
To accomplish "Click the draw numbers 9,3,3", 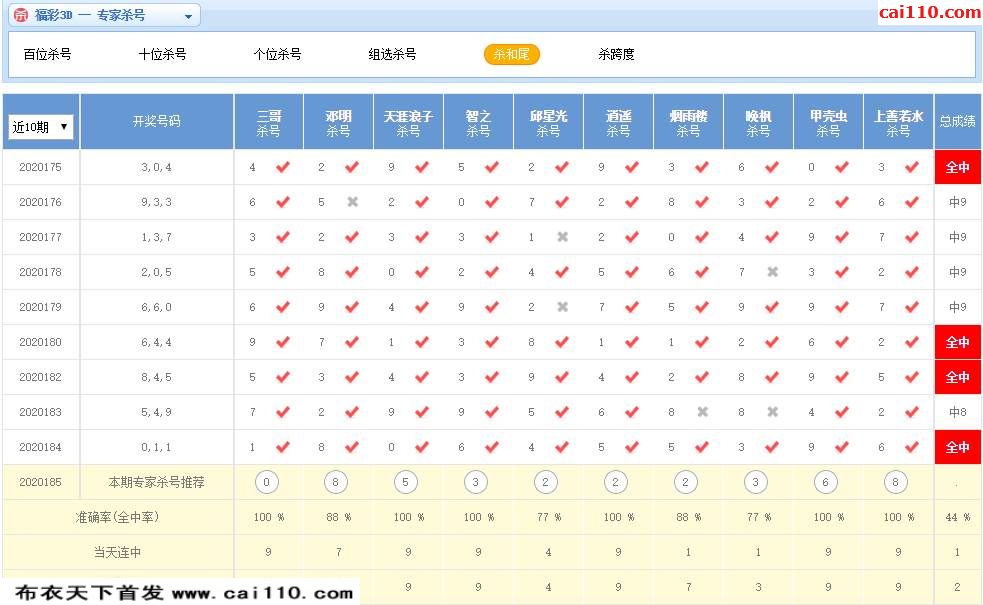I will (x=156, y=202).
